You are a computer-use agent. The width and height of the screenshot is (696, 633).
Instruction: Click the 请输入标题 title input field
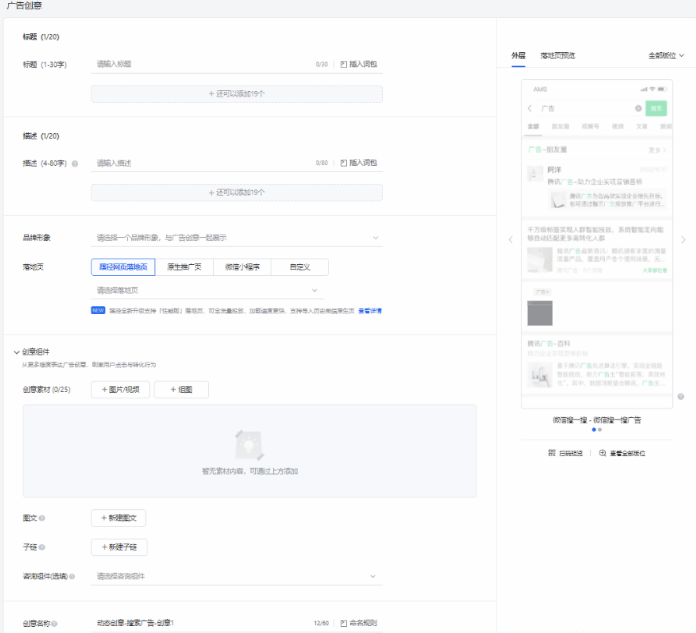(200, 64)
